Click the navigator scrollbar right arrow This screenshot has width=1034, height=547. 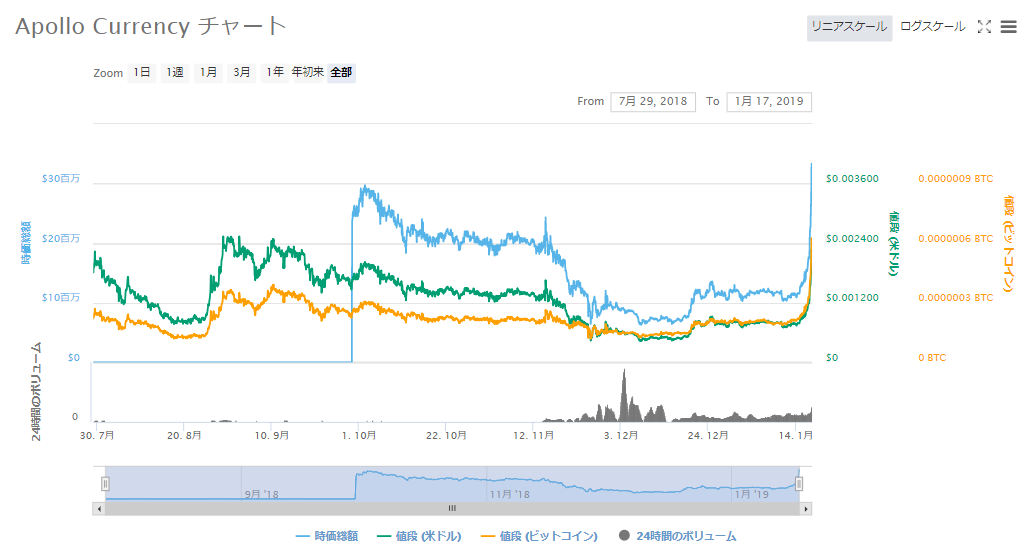806,508
